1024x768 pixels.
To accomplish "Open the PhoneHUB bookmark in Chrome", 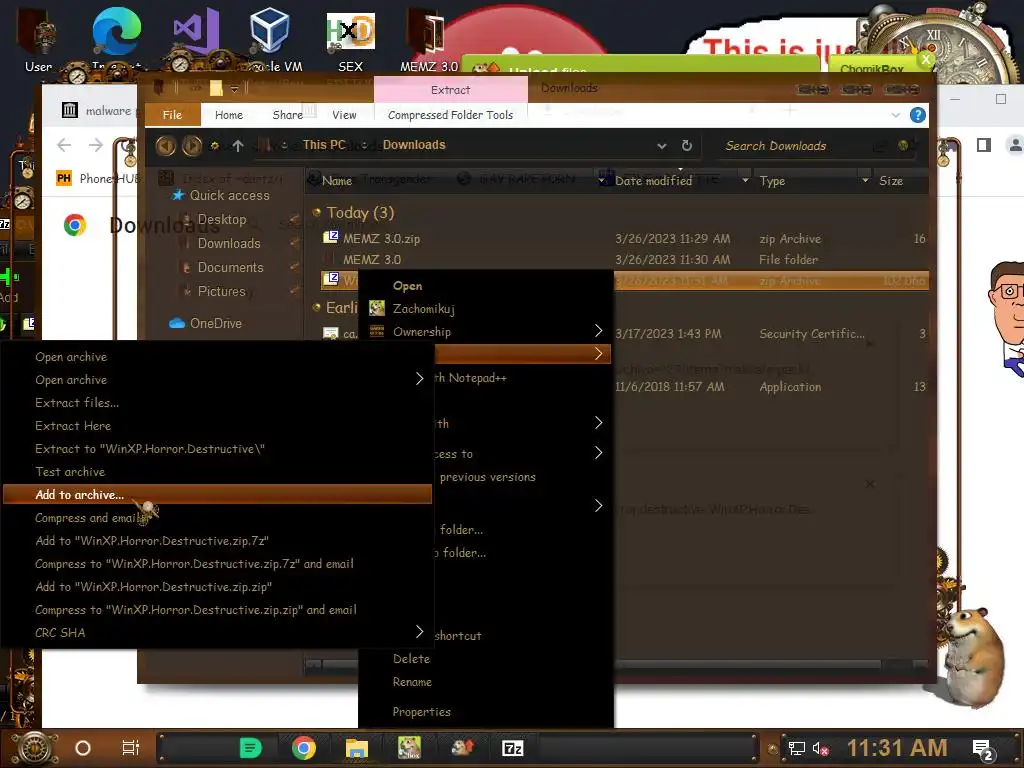I will click(x=98, y=178).
